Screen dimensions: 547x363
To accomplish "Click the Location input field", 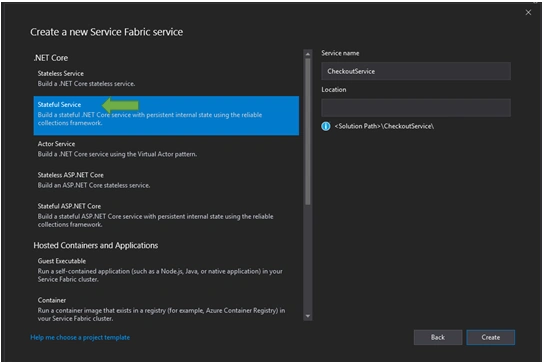I will tap(416, 107).
